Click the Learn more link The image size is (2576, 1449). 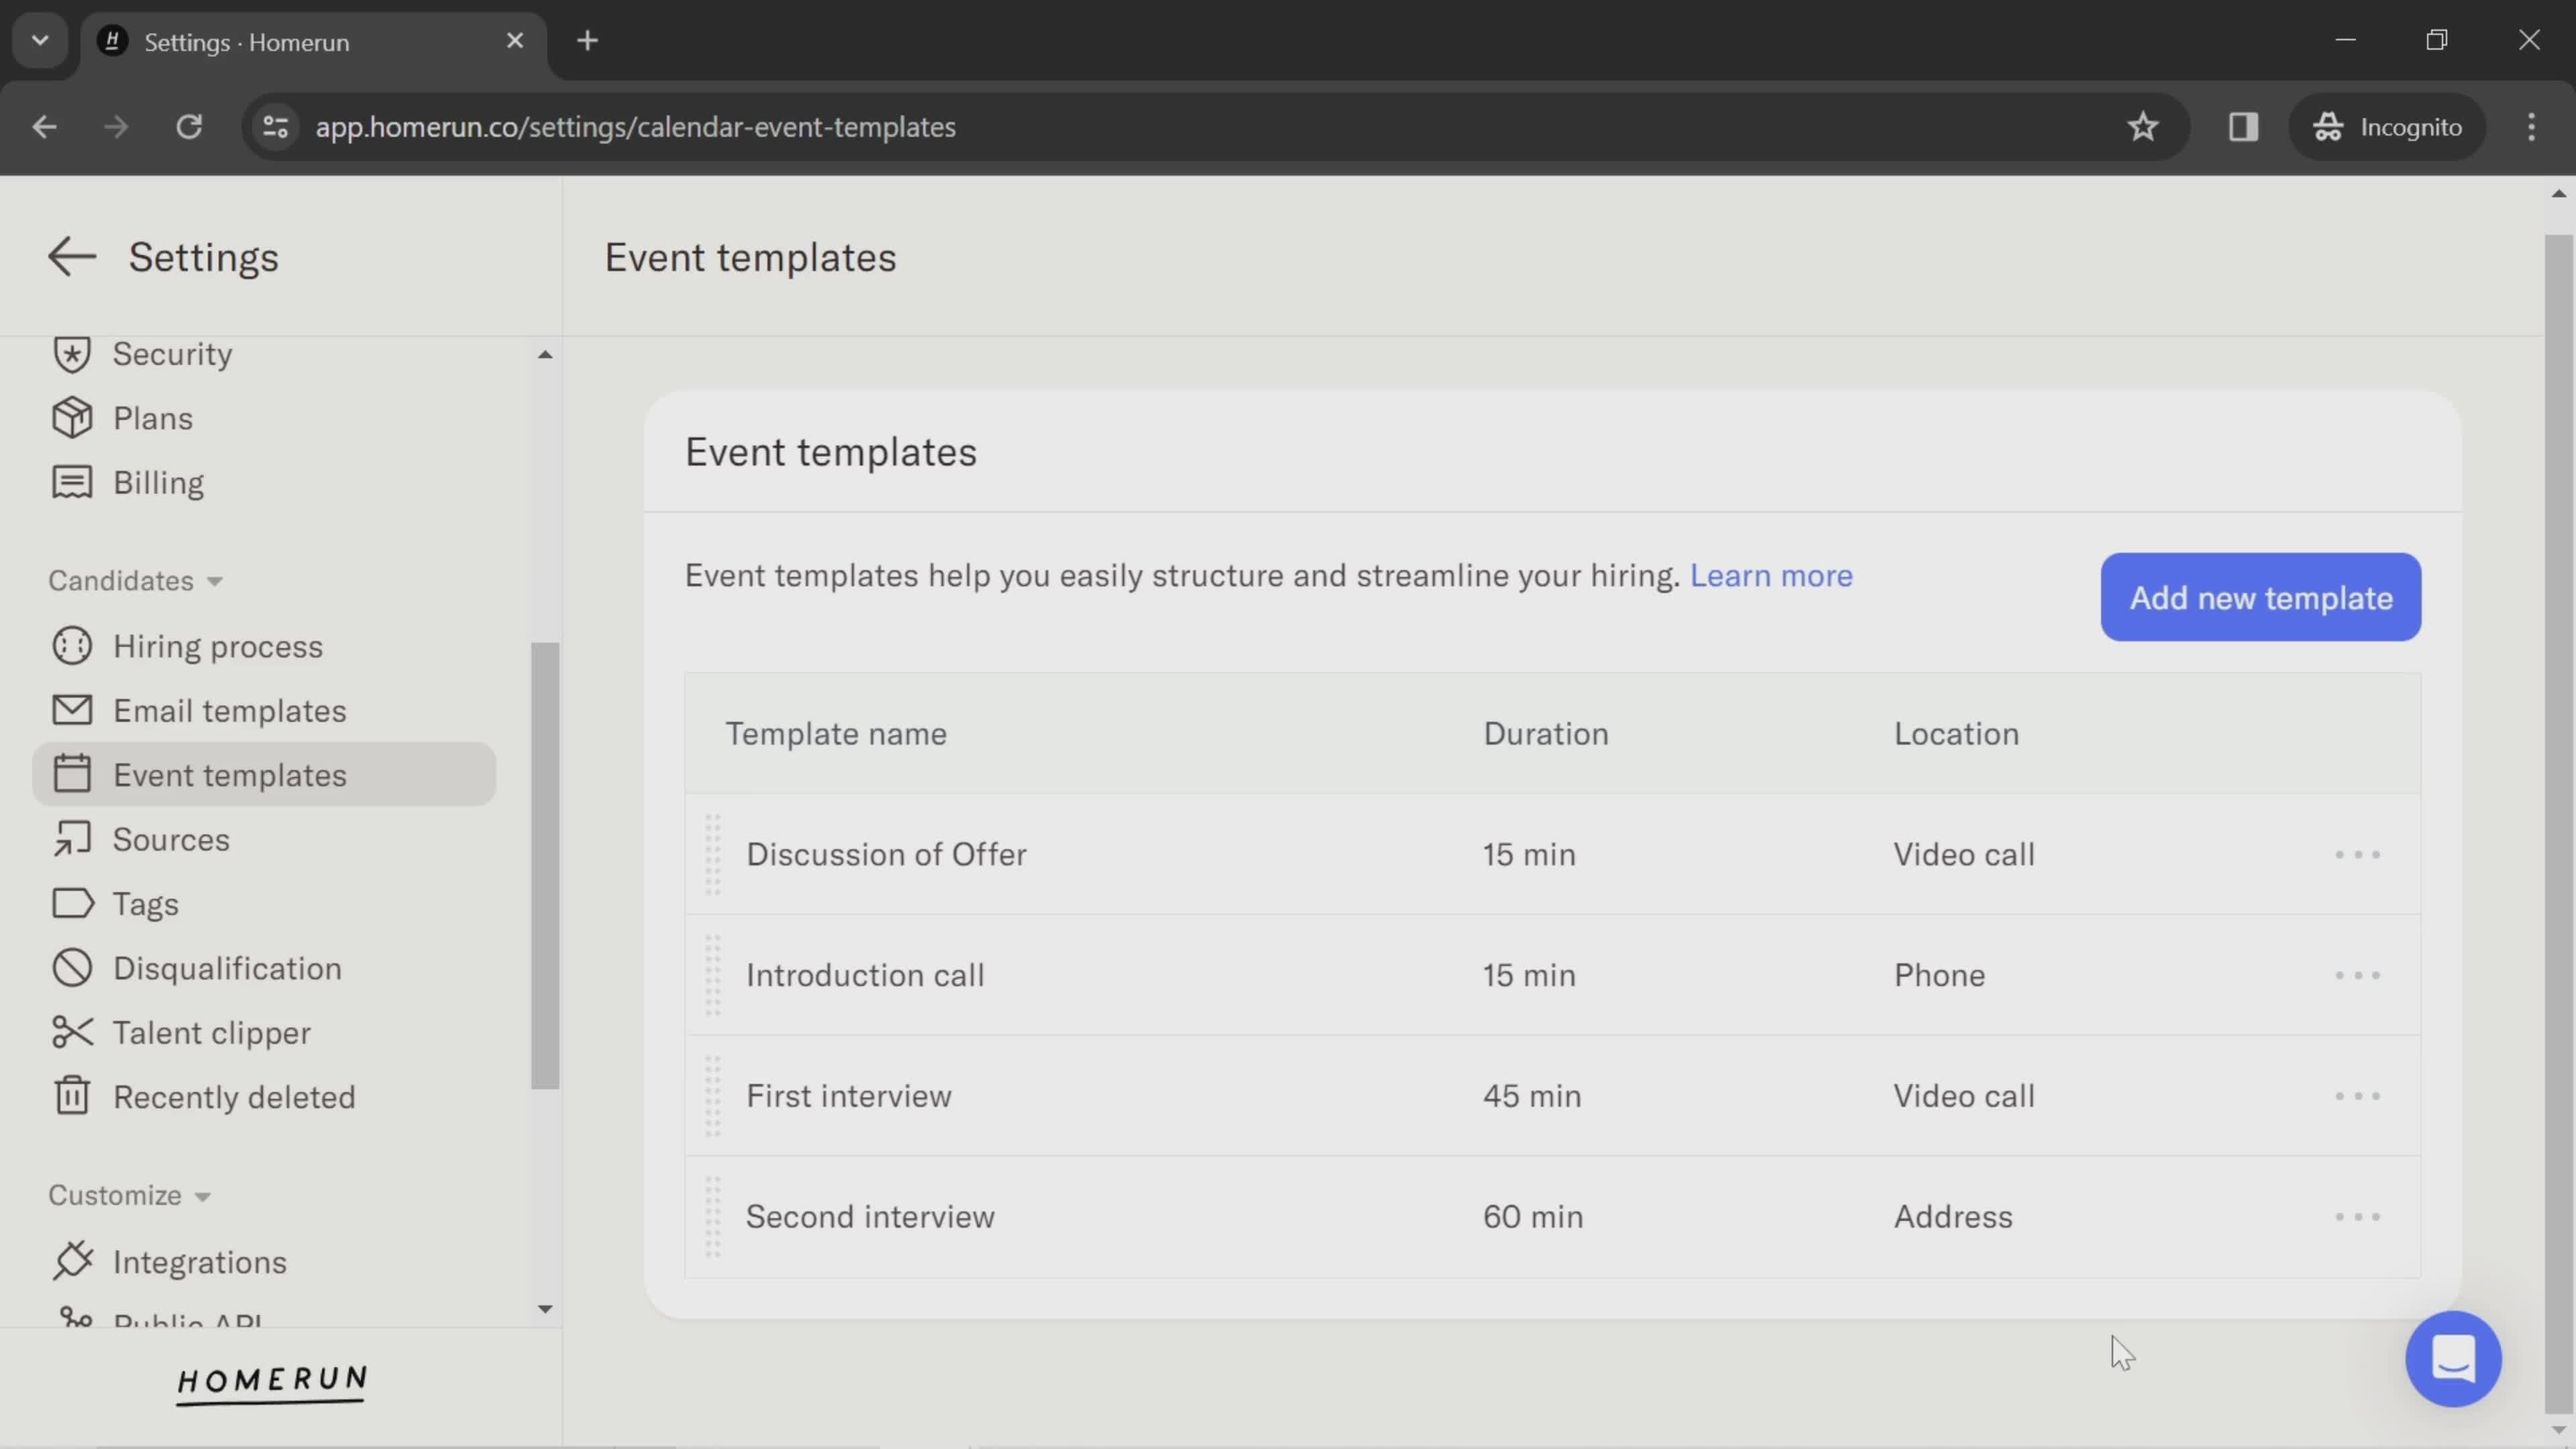1771,575
